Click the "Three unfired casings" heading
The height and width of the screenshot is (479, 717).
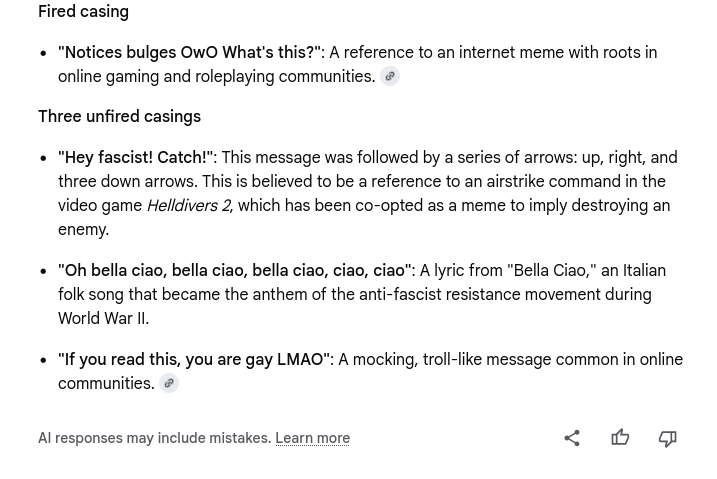point(119,117)
